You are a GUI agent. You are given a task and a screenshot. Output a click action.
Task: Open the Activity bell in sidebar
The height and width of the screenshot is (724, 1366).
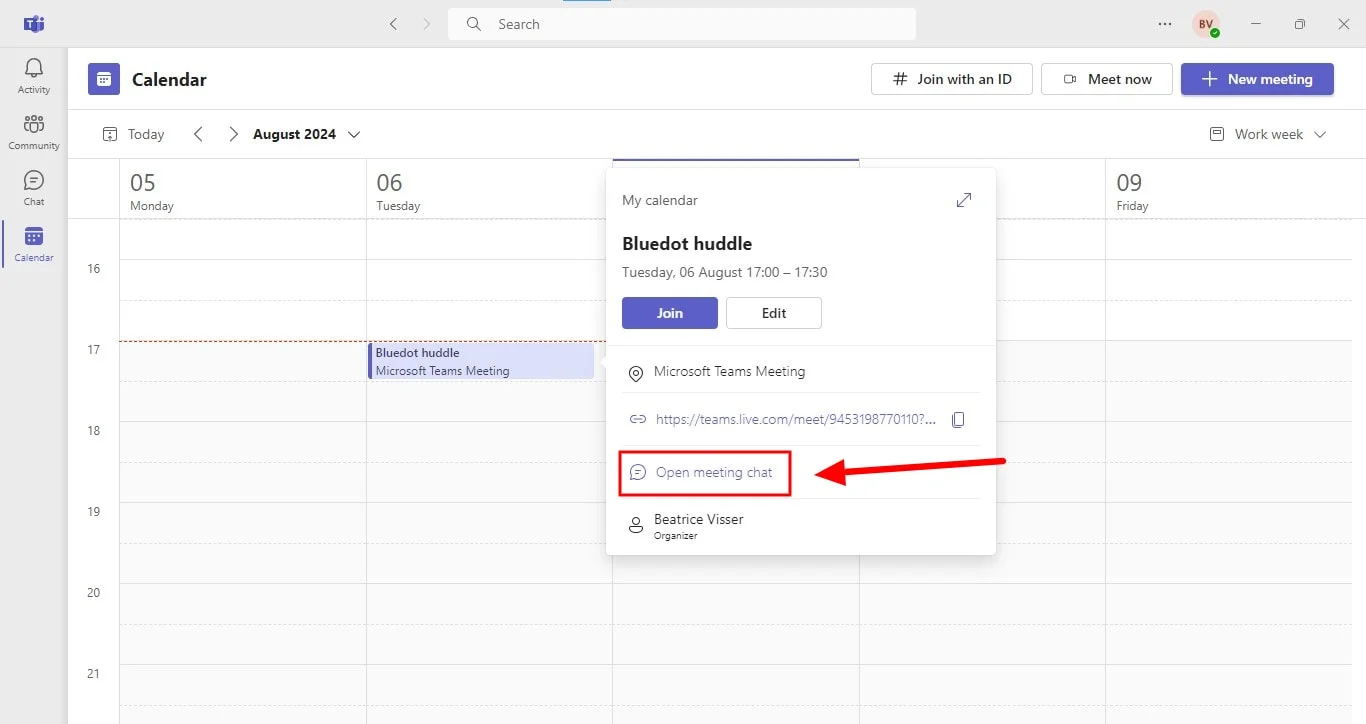tap(34, 76)
